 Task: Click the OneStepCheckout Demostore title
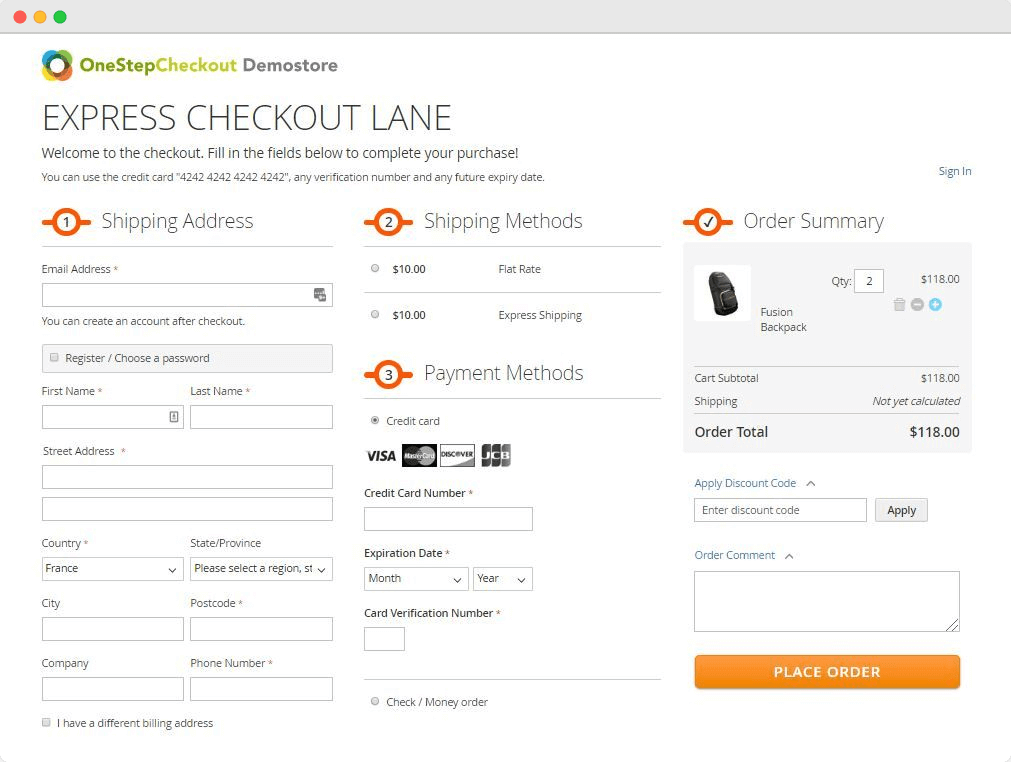pos(208,65)
